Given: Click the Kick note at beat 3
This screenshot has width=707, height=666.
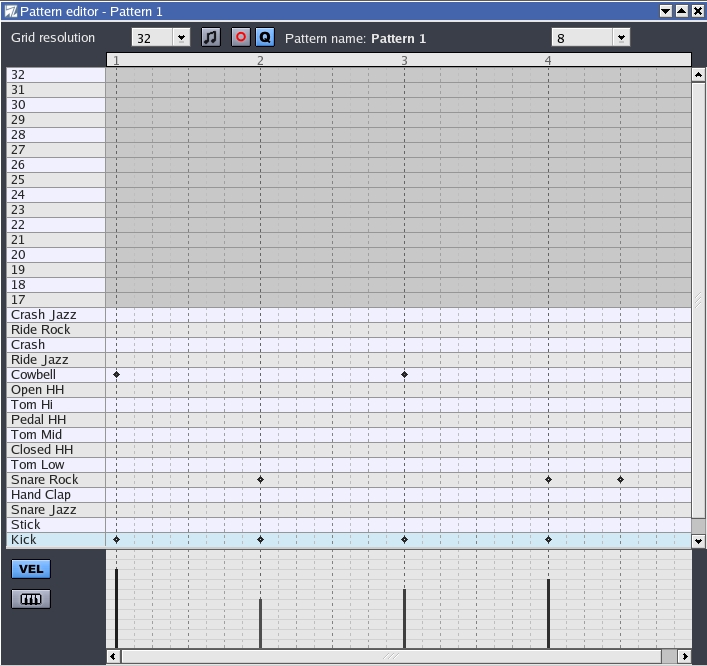Looking at the screenshot, I should tap(404, 540).
